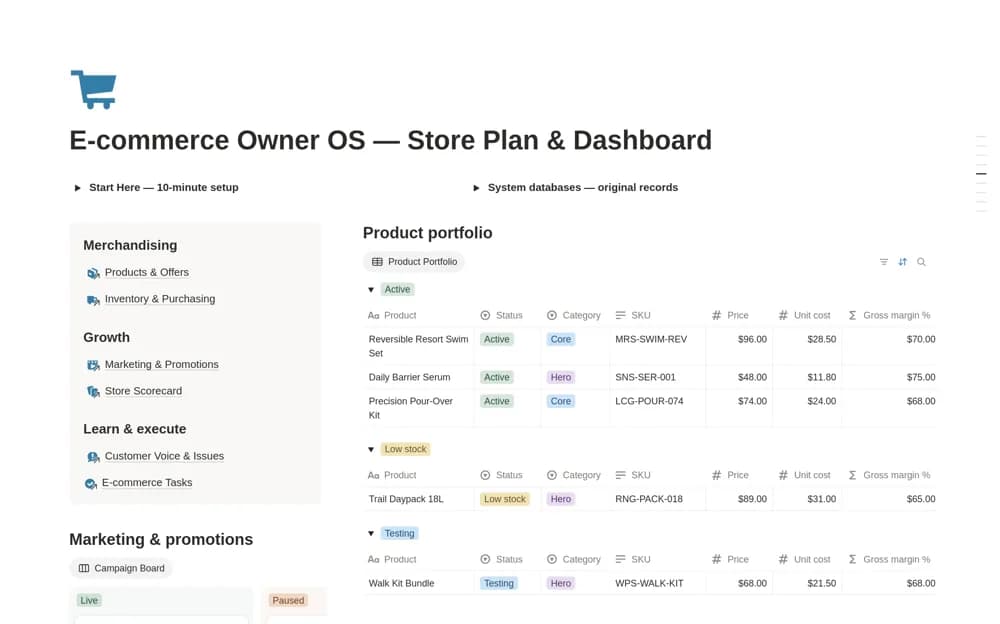Viewport: 1000px width, 624px height.
Task: Click the E-commerce Tasks checkmark icon
Action: 91,484
